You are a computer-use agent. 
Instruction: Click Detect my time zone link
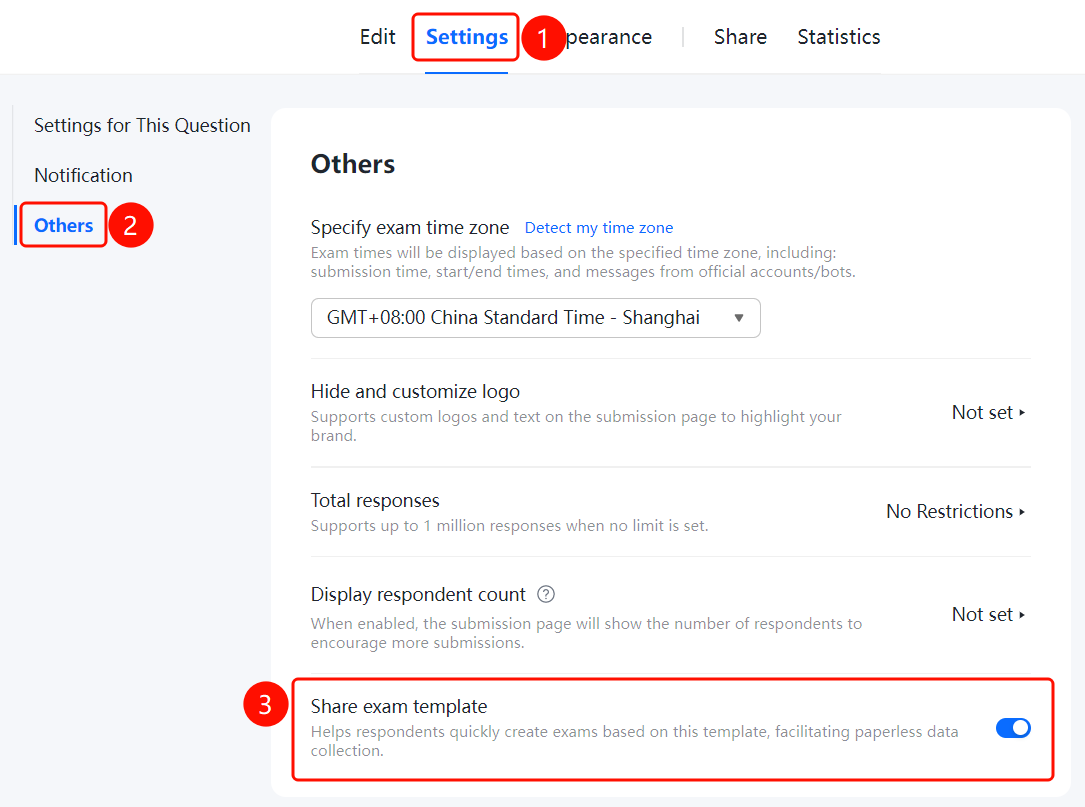click(x=599, y=228)
